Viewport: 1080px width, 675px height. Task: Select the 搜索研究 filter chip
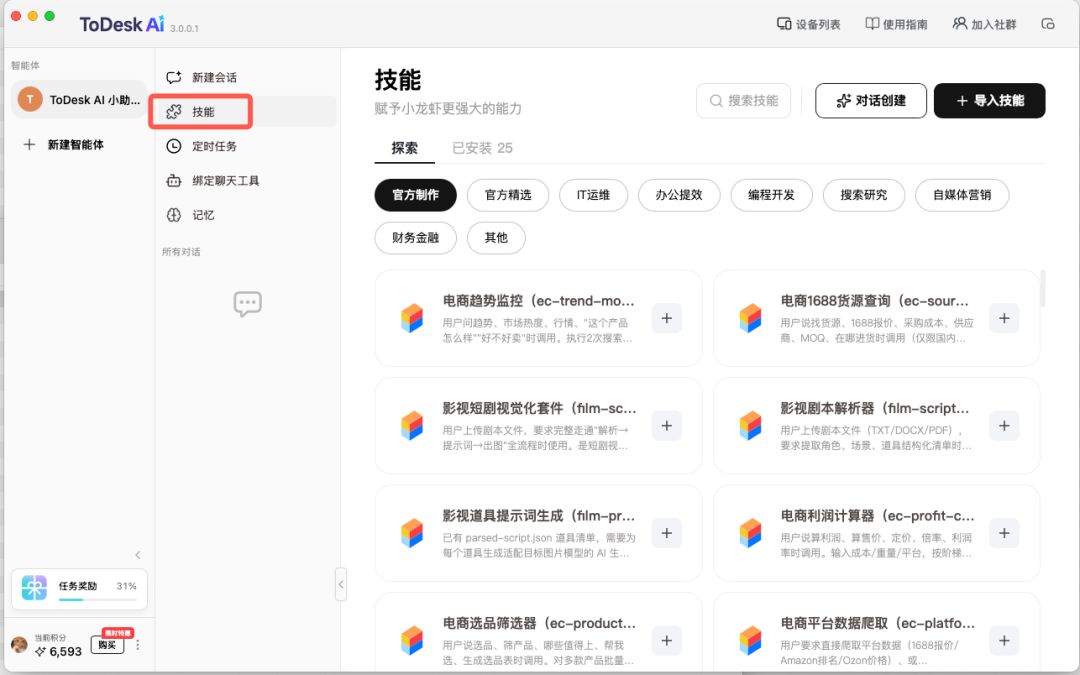864,195
